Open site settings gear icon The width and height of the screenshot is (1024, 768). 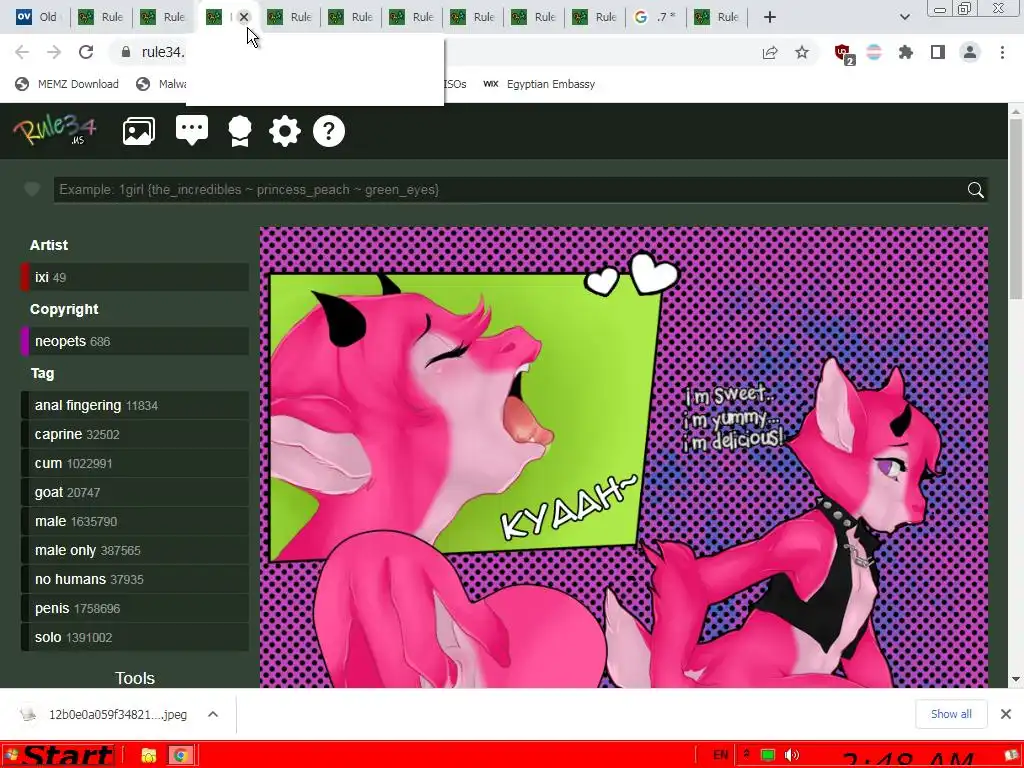pos(285,131)
